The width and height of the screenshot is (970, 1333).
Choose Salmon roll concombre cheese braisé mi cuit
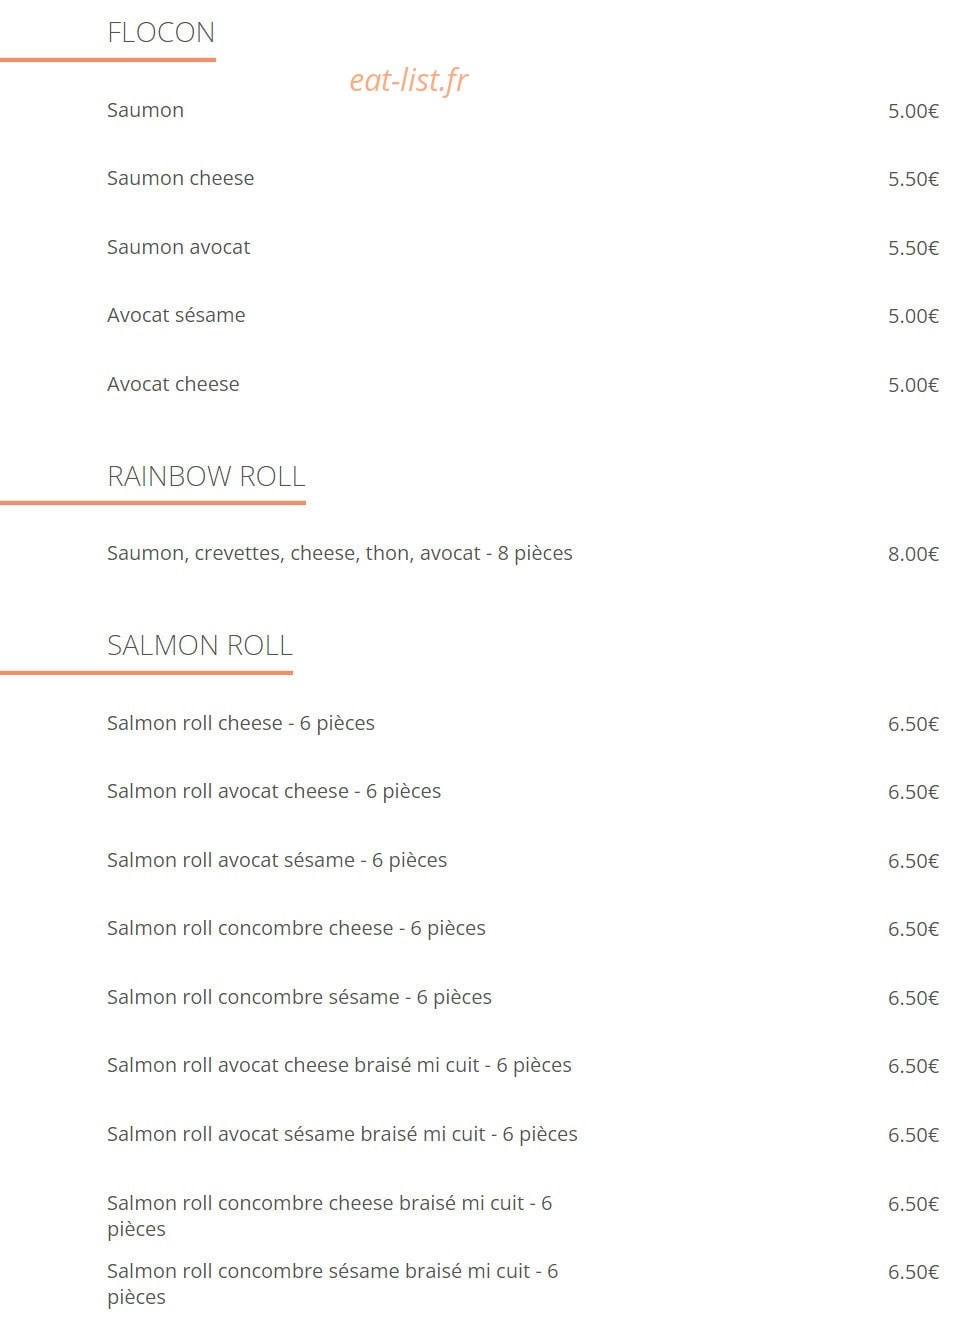point(329,1216)
